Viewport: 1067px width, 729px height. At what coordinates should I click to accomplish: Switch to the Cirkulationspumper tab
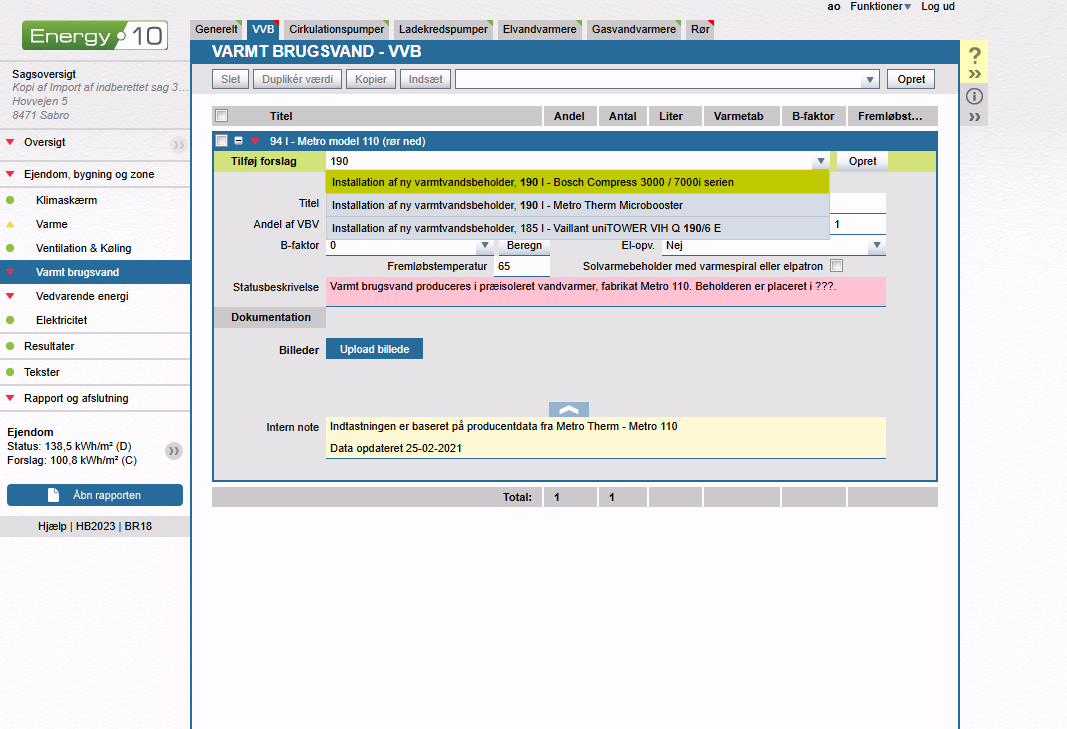[x=336, y=30]
